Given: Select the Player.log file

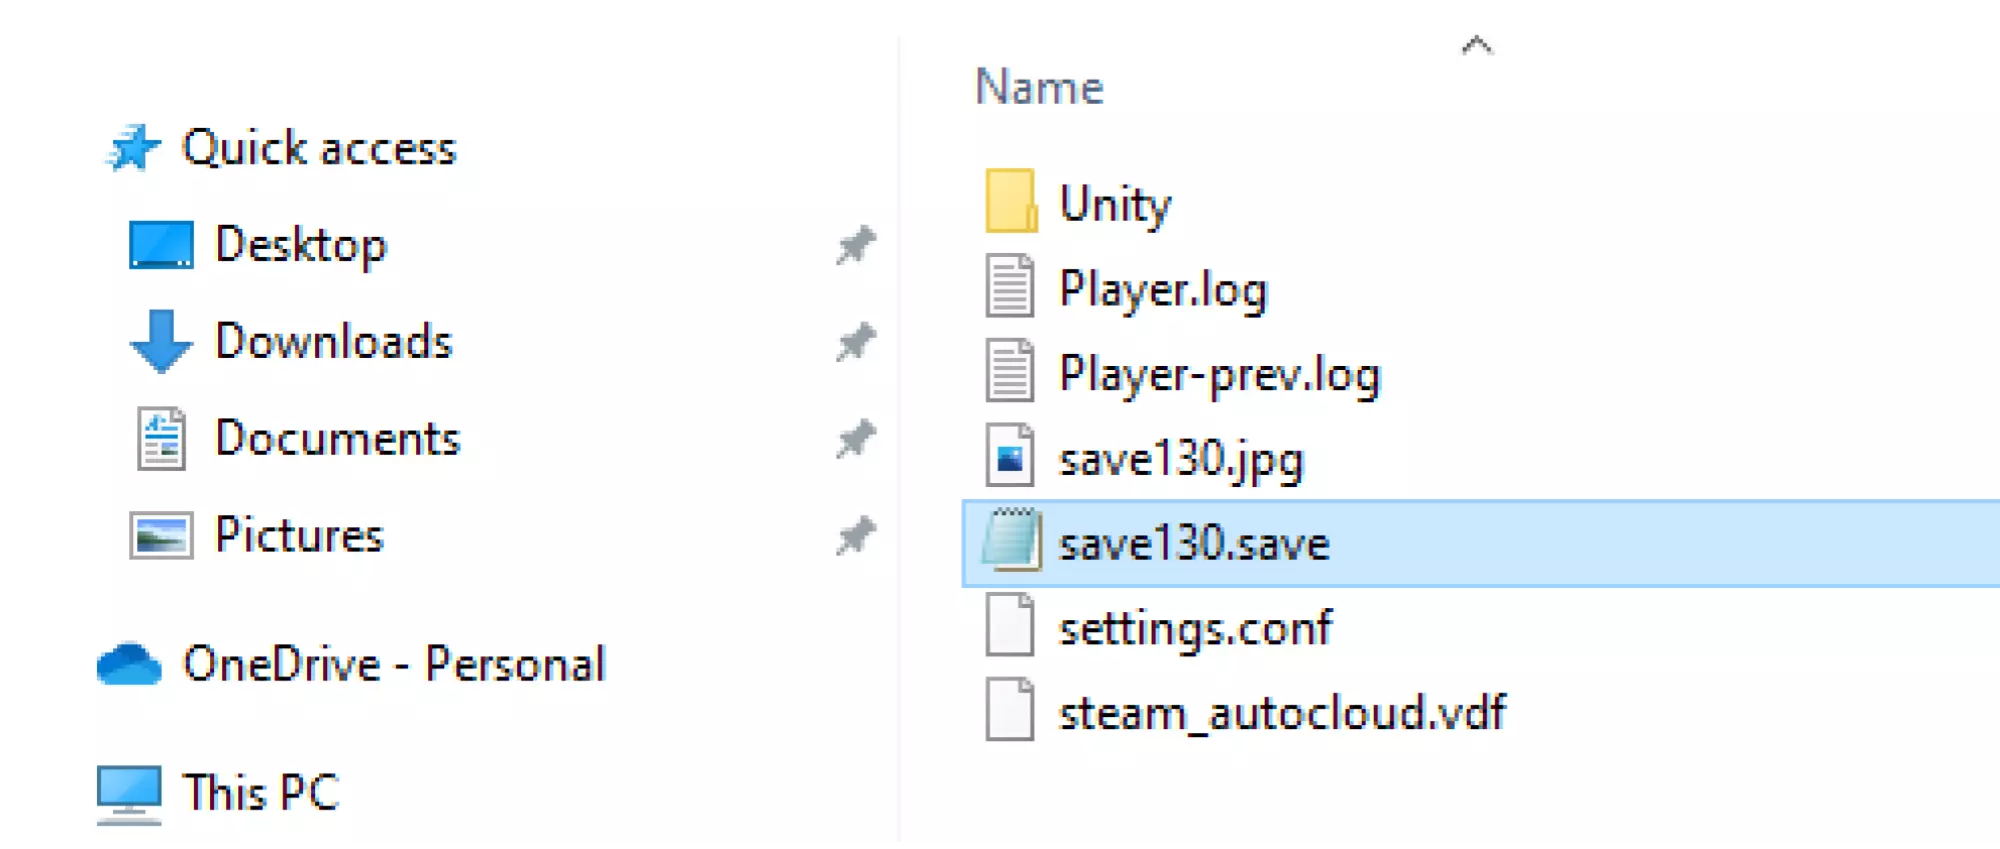Looking at the screenshot, I should pos(1163,290).
